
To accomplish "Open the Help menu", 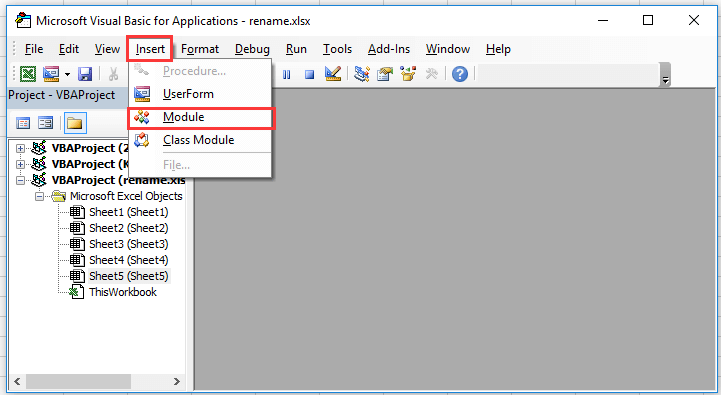I will (498, 49).
